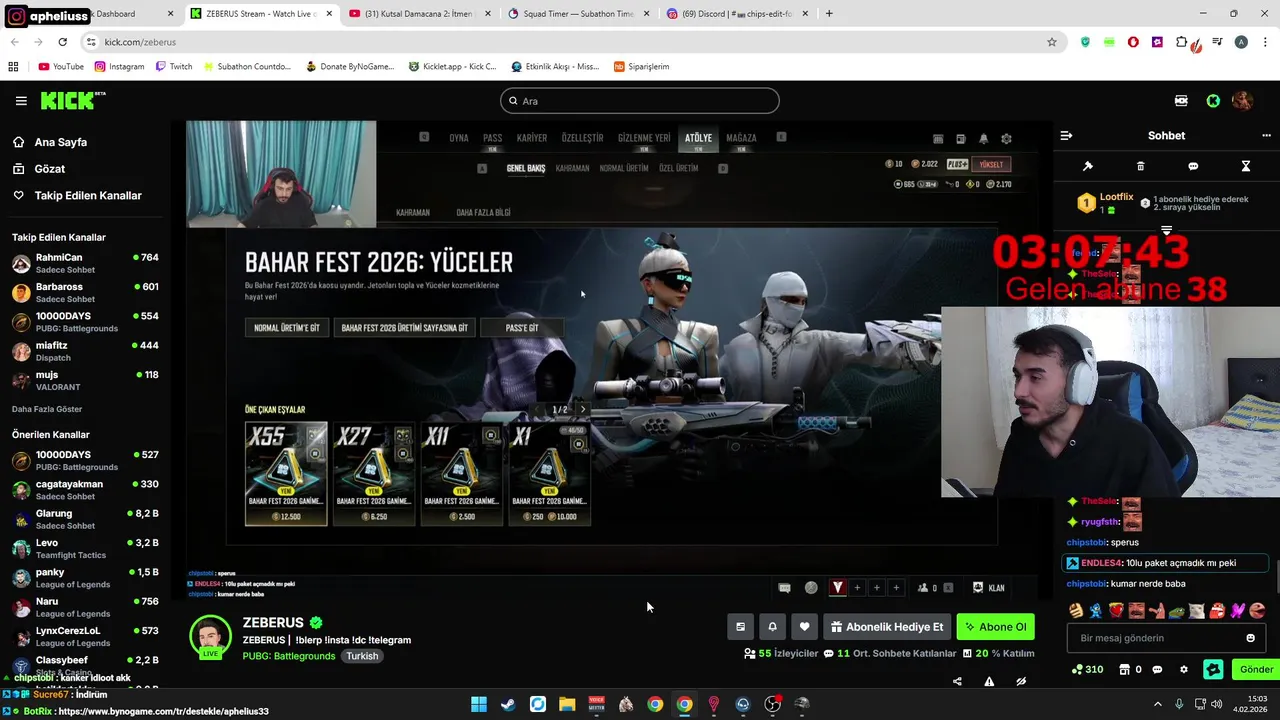Open site information icon in address bar

pyautogui.click(x=91, y=42)
